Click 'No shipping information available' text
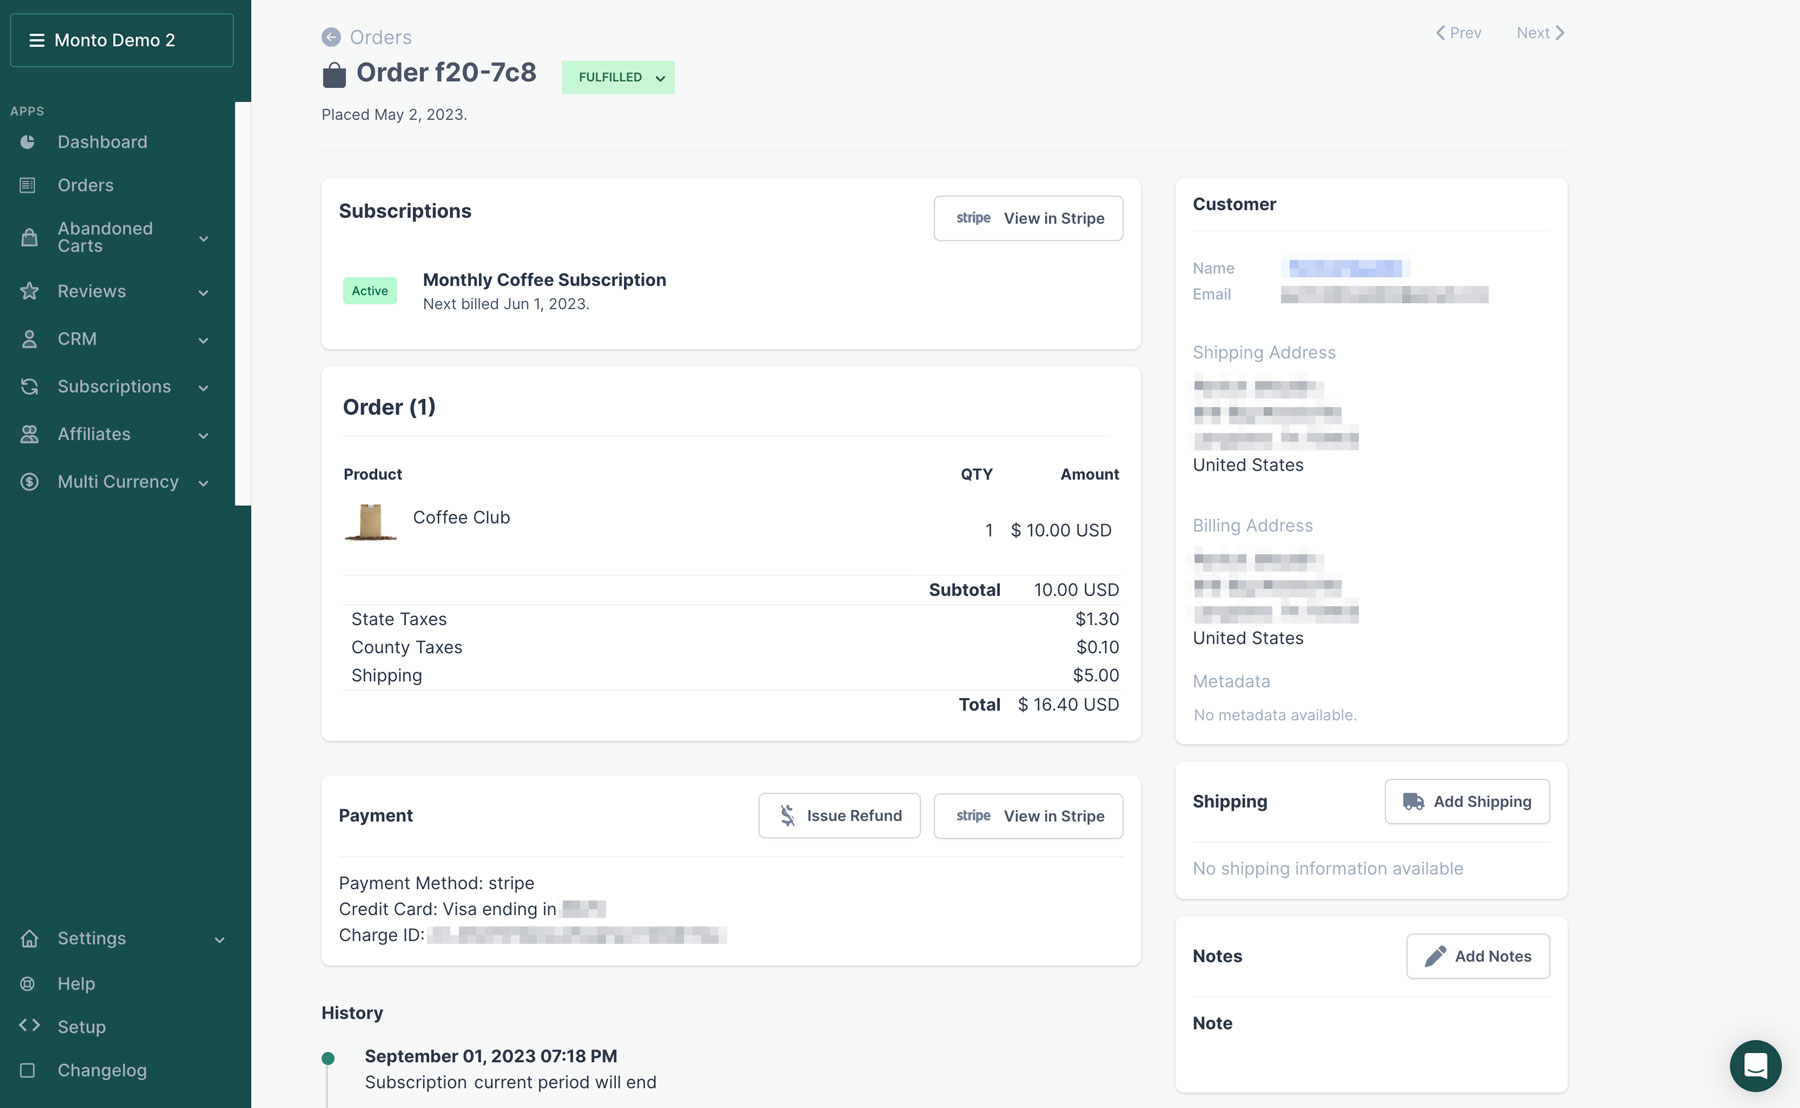 point(1328,869)
